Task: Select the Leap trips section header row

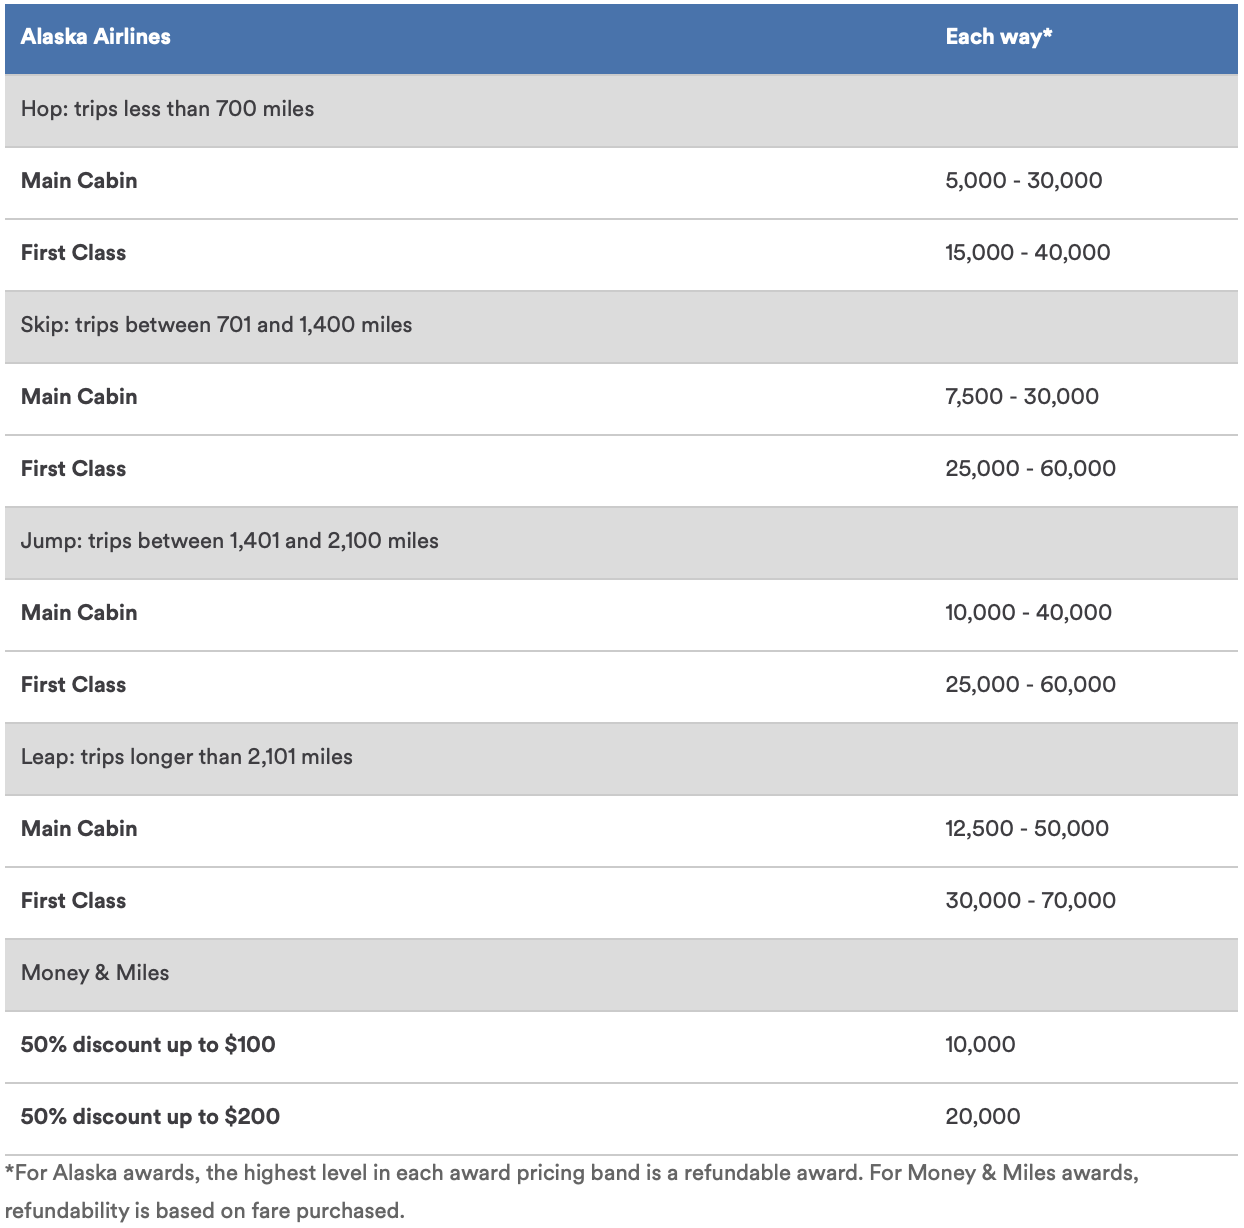Action: tap(186, 757)
